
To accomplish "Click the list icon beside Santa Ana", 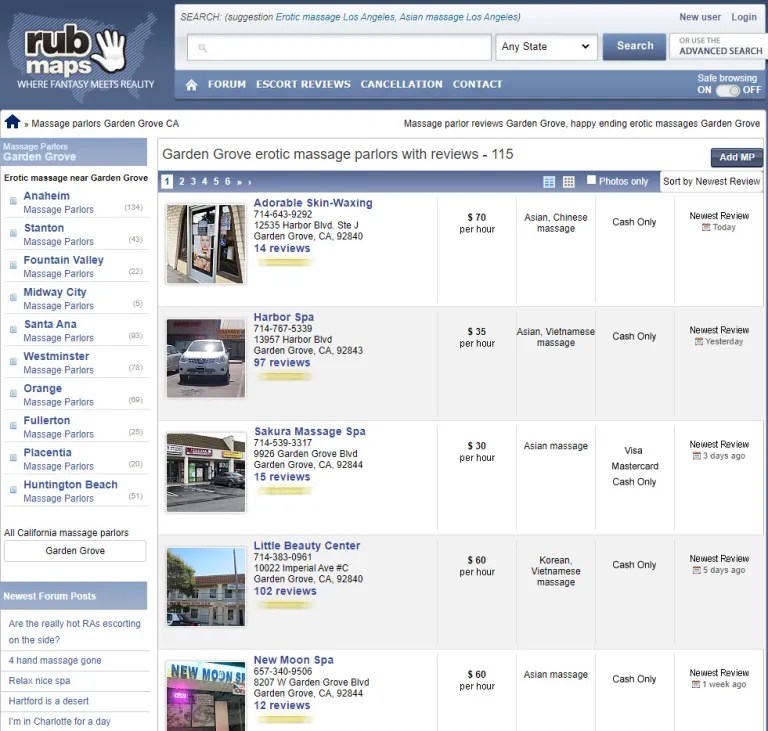I will pos(13,329).
